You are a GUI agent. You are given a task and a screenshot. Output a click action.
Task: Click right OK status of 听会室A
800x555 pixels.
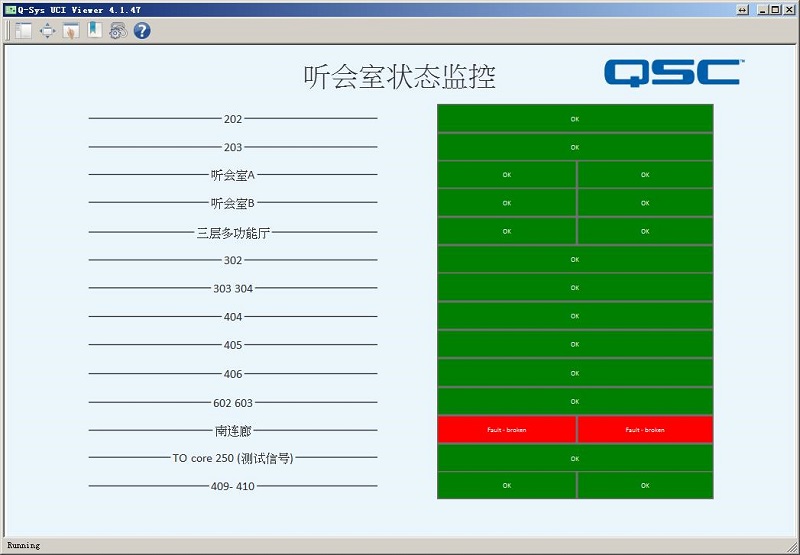coord(645,174)
